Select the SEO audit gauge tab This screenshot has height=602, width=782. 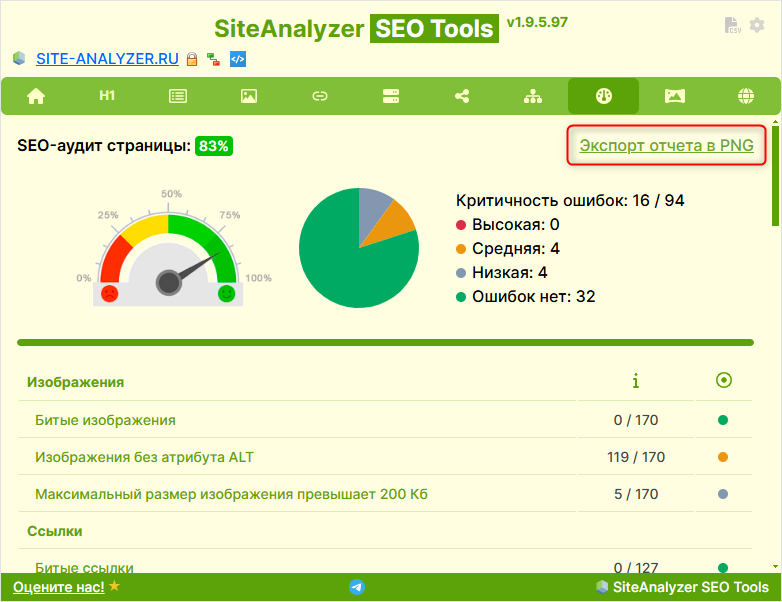point(603,96)
